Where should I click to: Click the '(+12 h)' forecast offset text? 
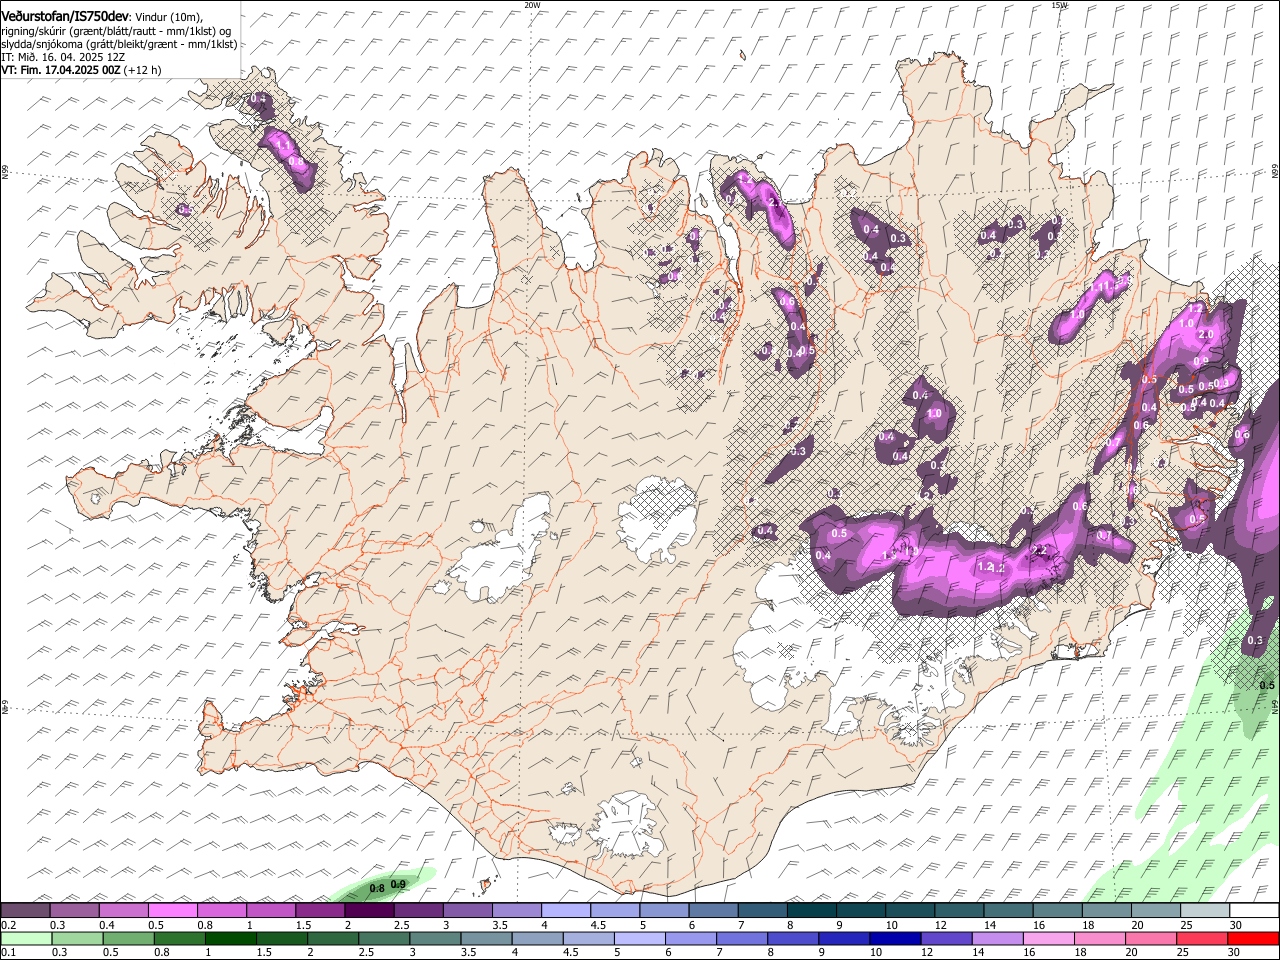coord(143,70)
